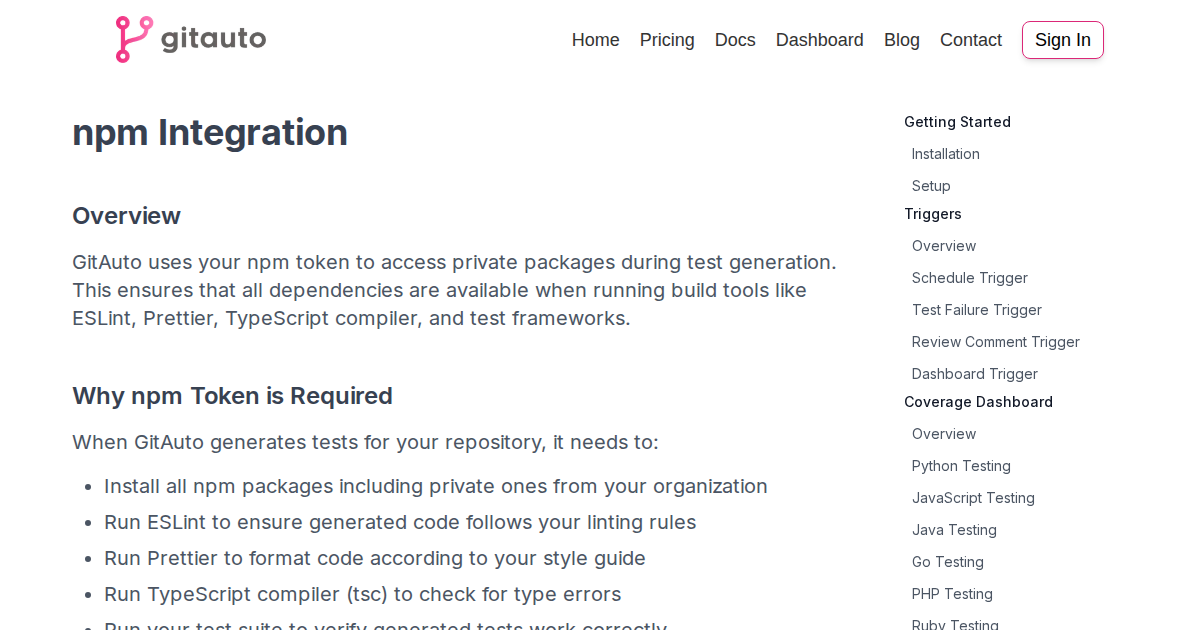Click the Sign In button
This screenshot has width=1200, height=630.
[1063, 40]
